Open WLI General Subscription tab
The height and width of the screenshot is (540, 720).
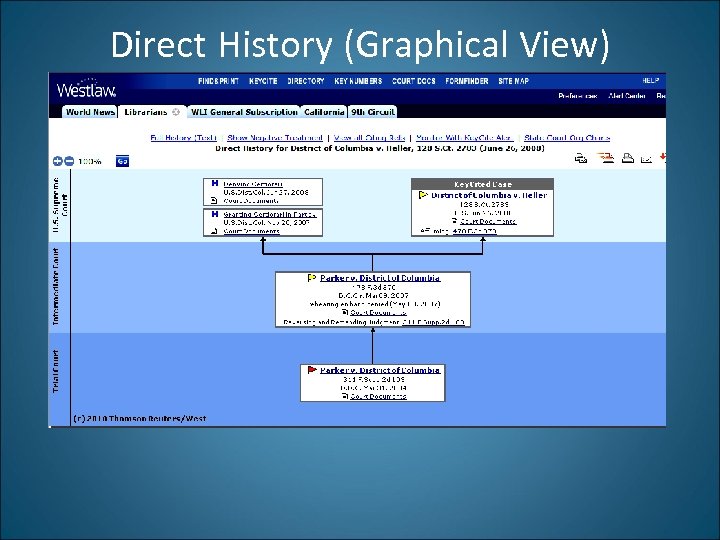coord(244,112)
